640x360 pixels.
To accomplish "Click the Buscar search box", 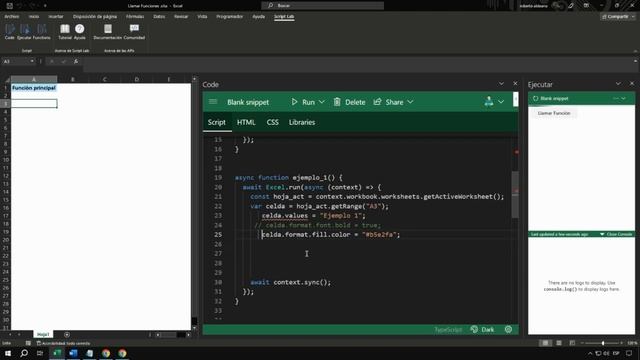I will 322,6.
